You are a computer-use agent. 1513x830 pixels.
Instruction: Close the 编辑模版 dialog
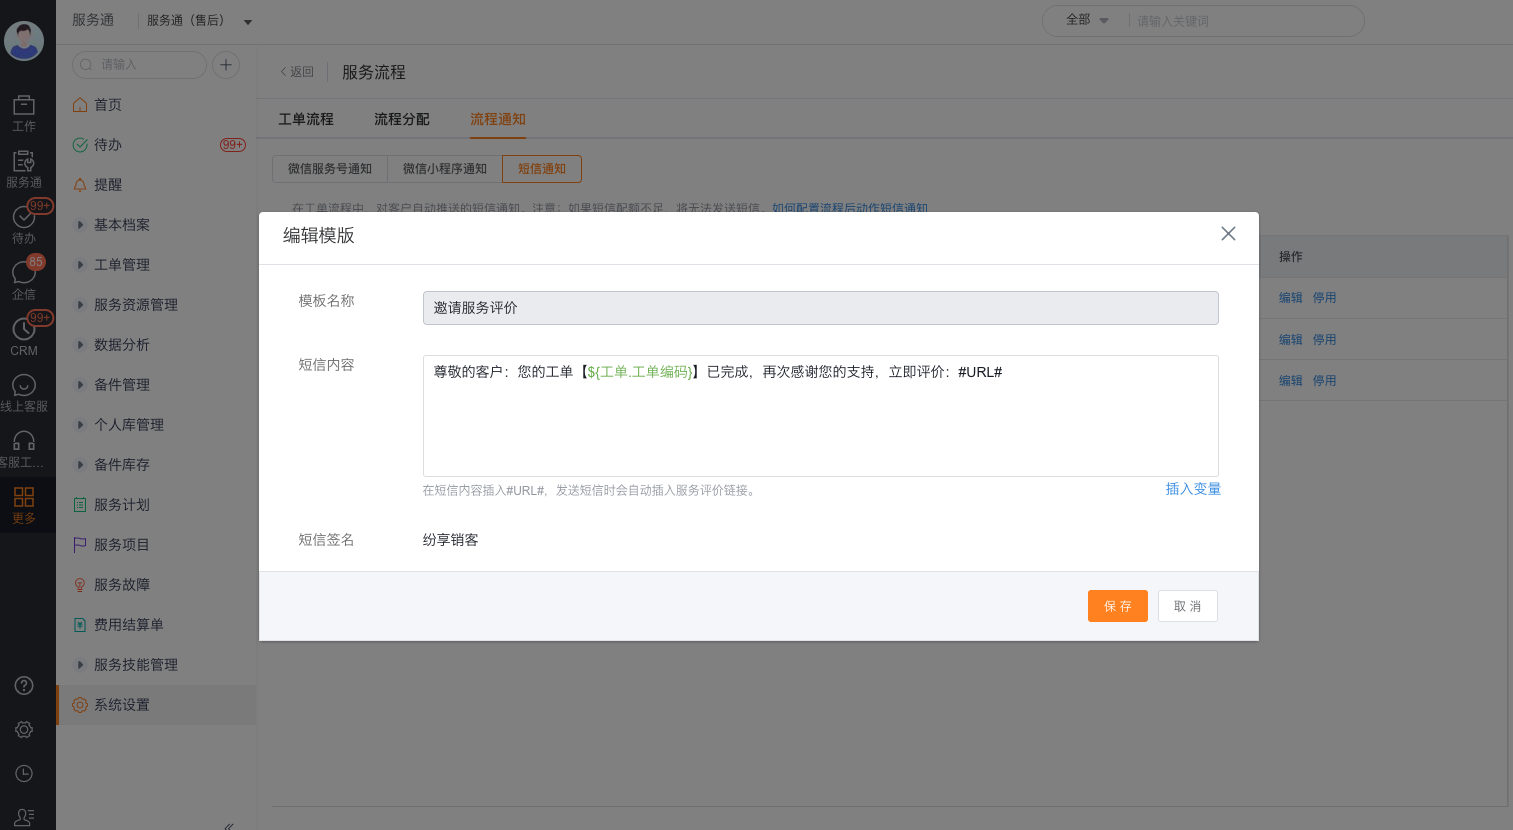(1228, 234)
